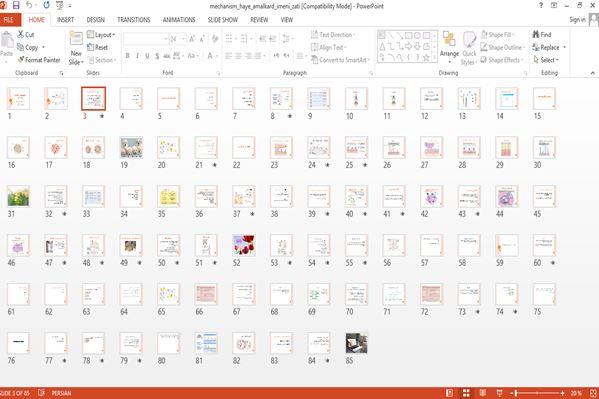
Task: Open PowerPoint Help question mark
Action: click(x=541, y=5)
